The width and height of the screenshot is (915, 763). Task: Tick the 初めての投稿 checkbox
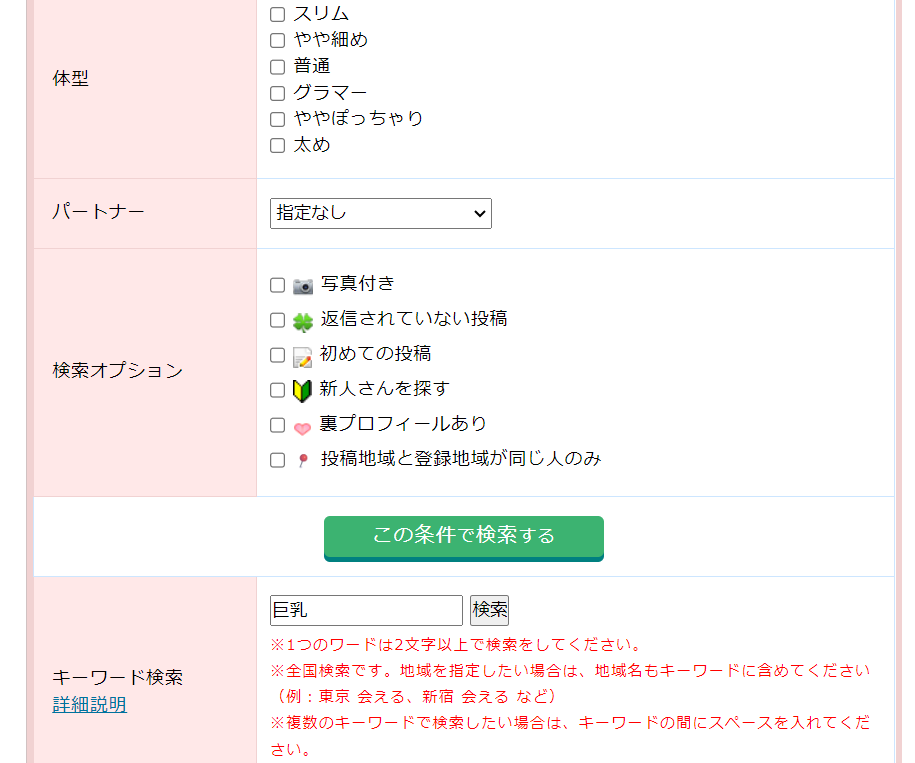click(x=278, y=355)
